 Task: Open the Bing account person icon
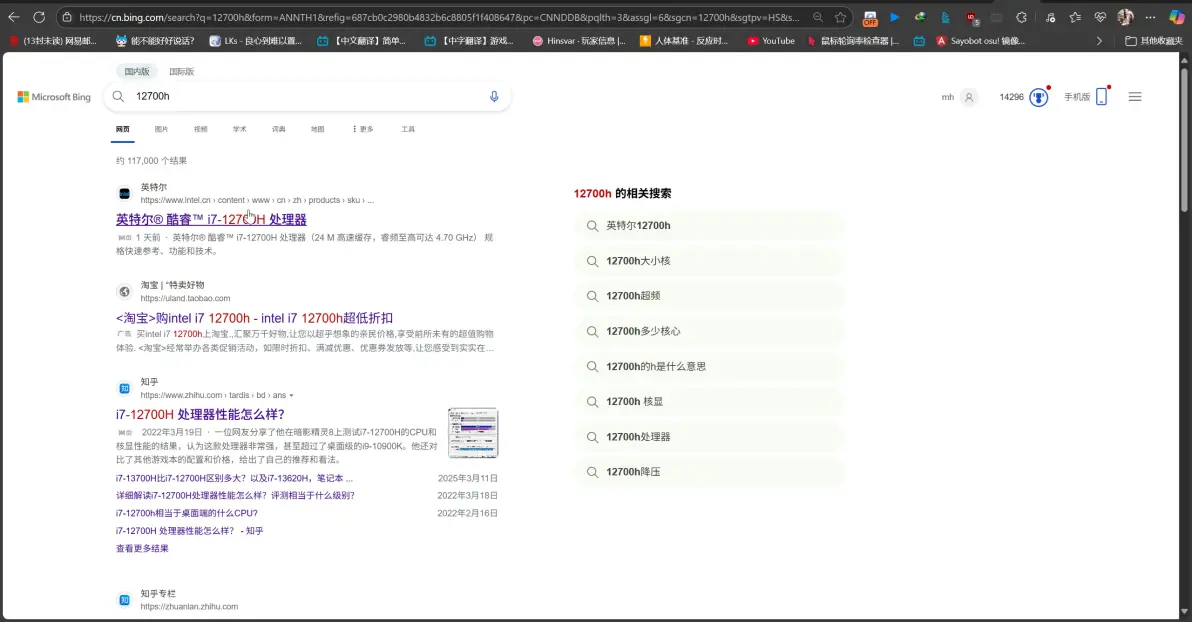click(x=968, y=97)
